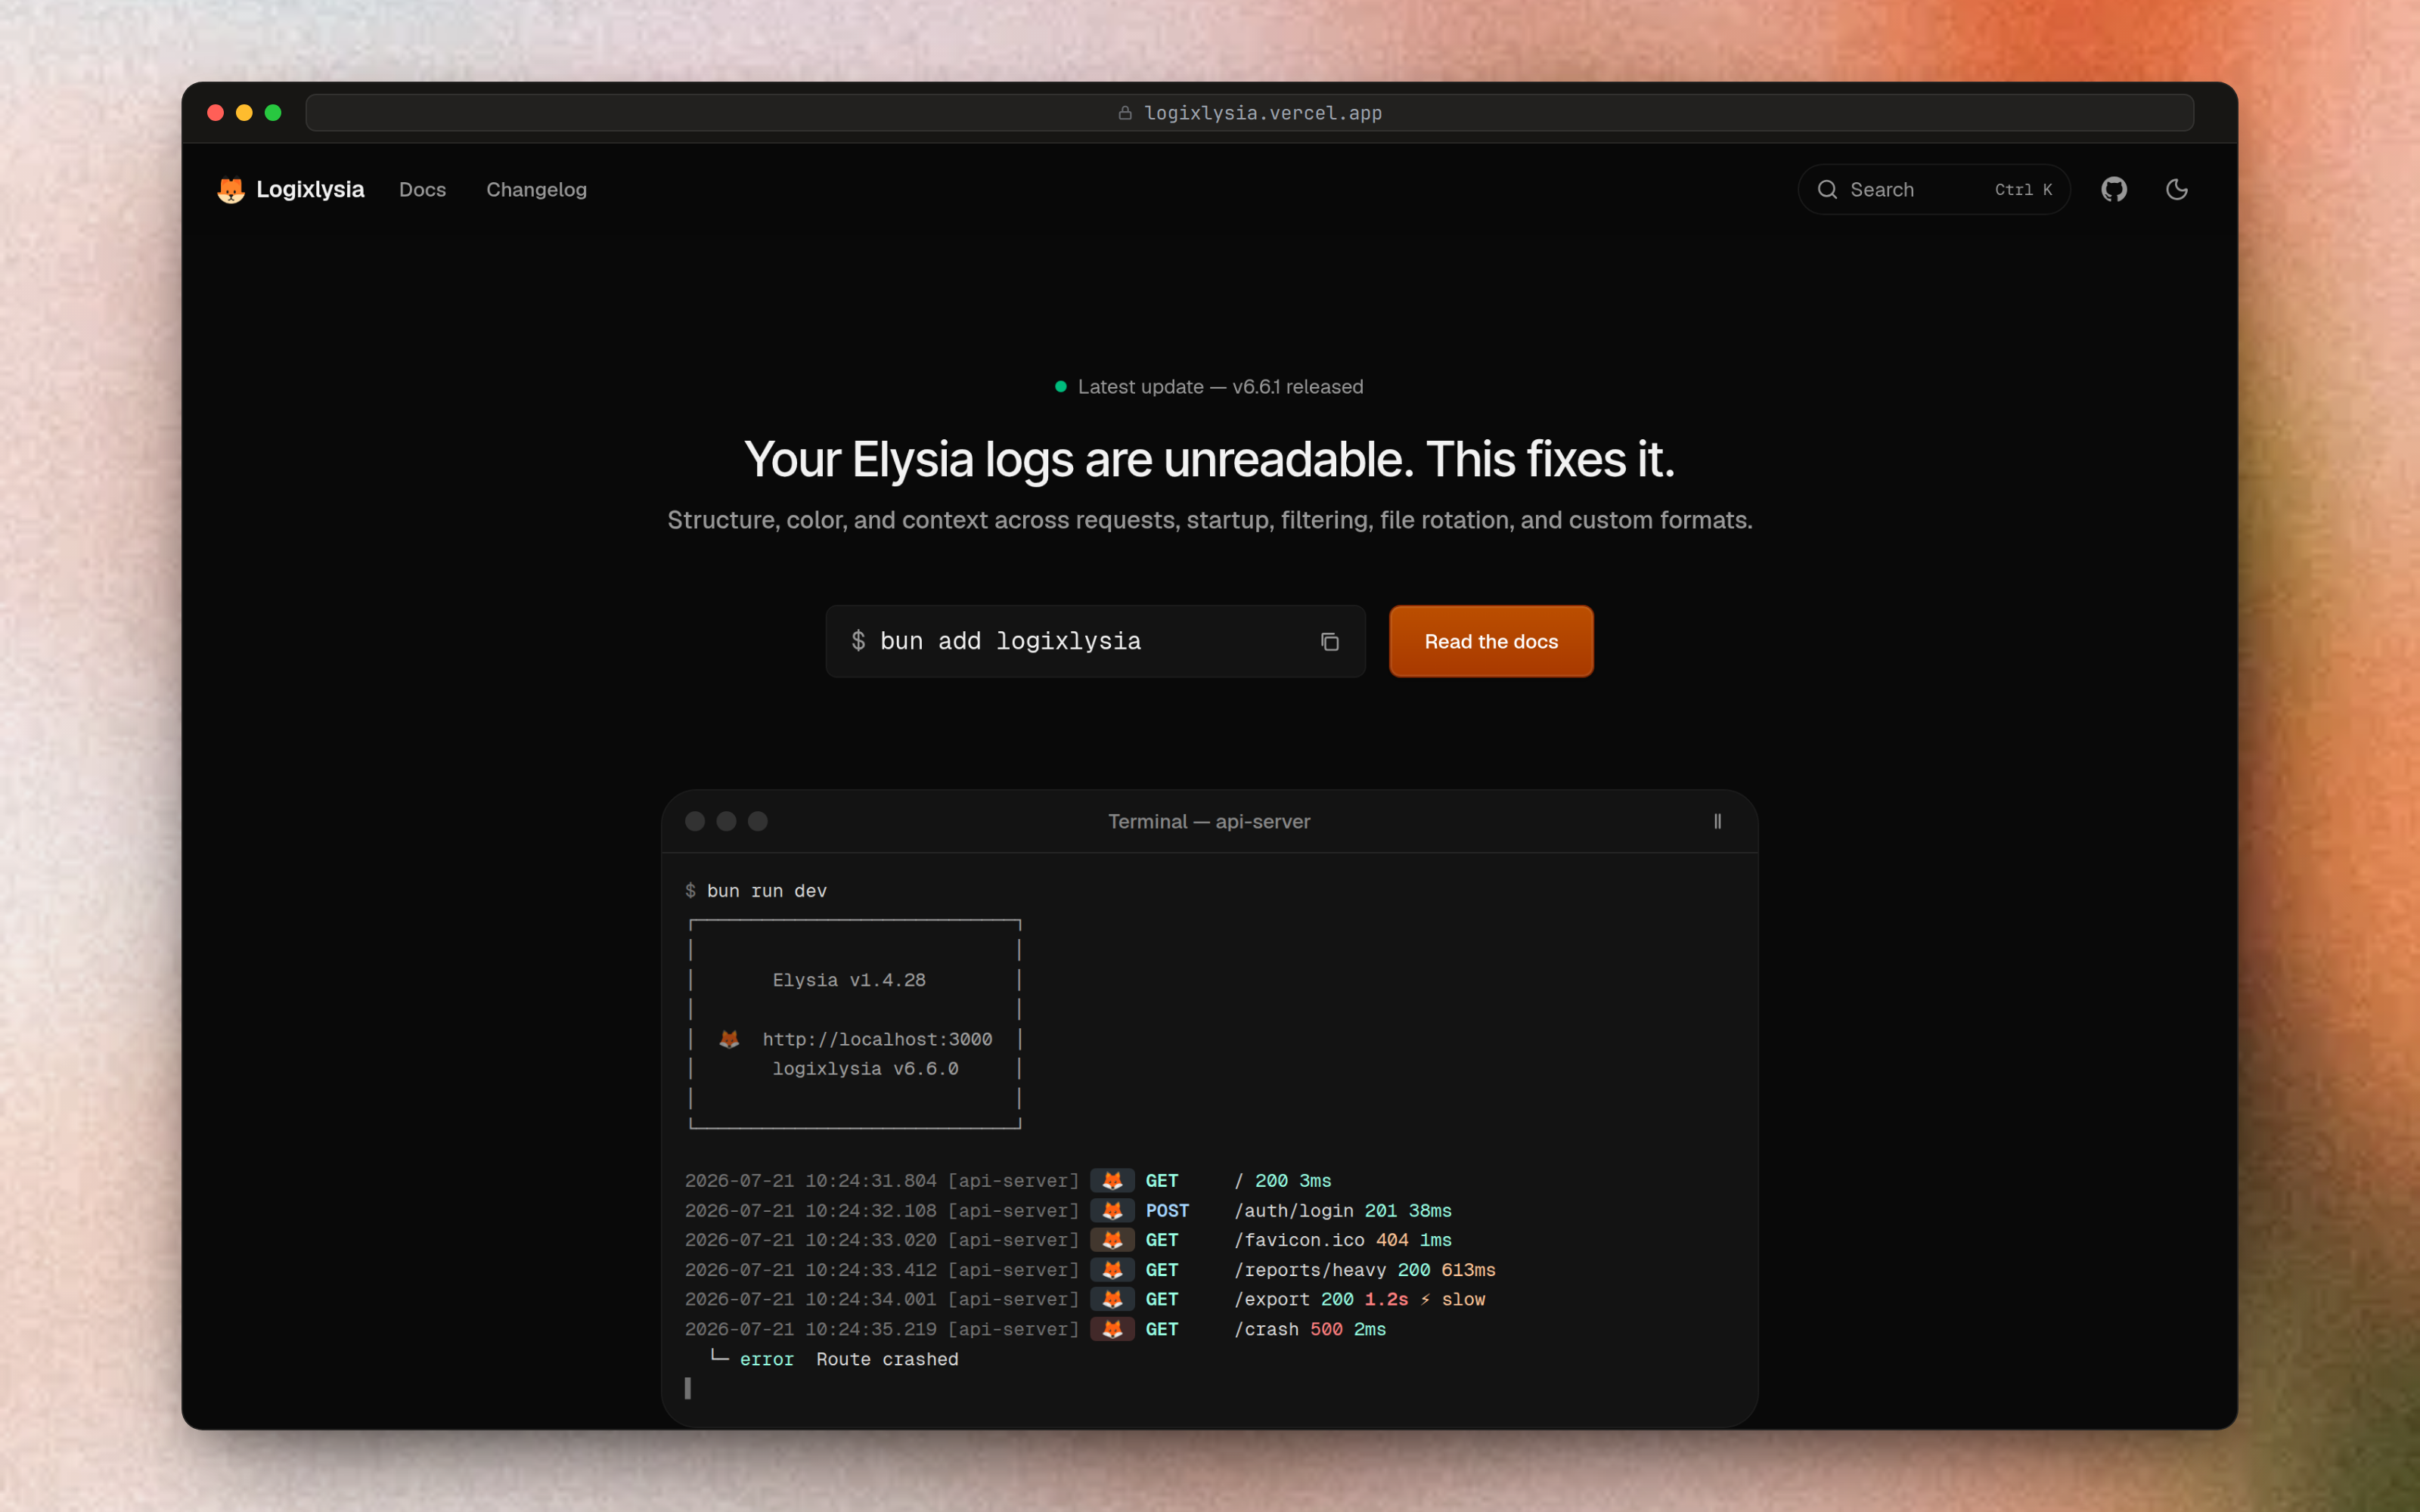Pause the terminal animation
2420x1512 pixels.
1717,821
